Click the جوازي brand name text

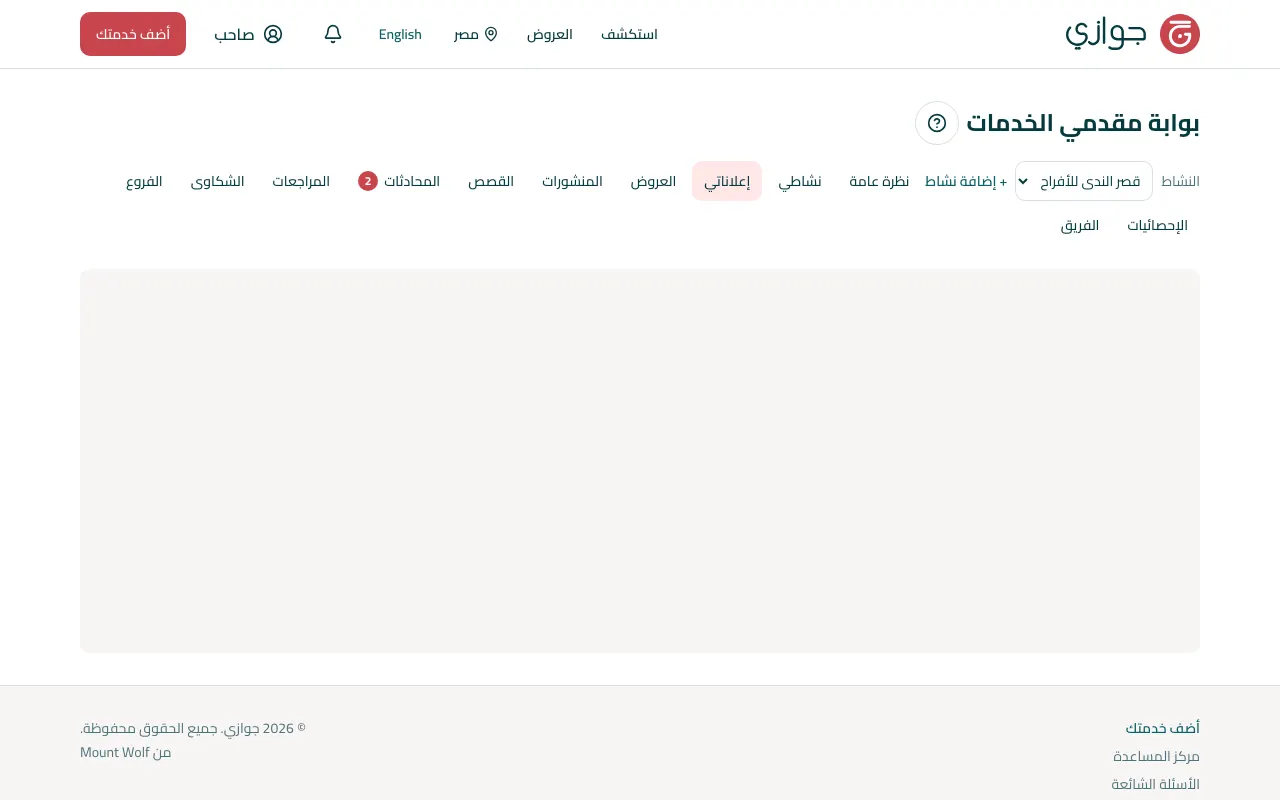click(1106, 34)
